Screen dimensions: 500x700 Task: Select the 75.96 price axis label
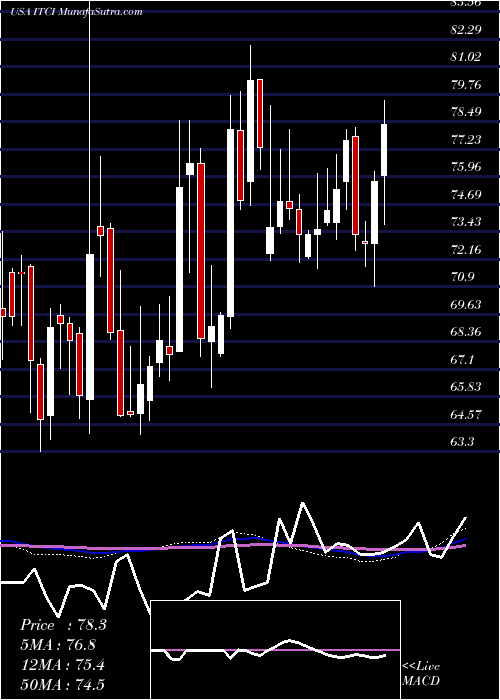tap(467, 167)
